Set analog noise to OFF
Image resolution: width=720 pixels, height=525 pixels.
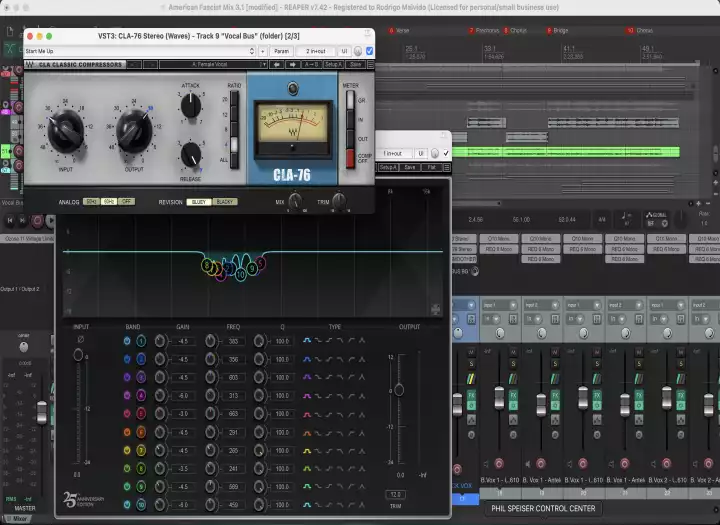[x=126, y=202]
